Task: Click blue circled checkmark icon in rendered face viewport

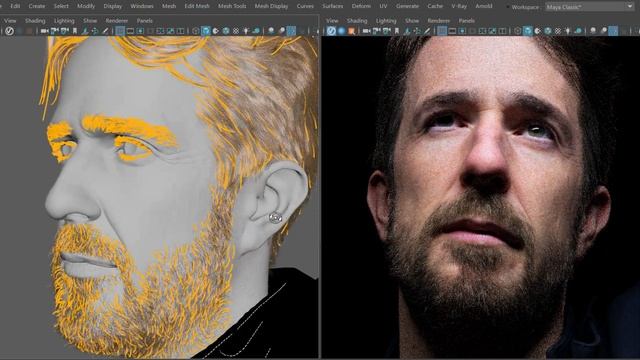Action: 331,31
